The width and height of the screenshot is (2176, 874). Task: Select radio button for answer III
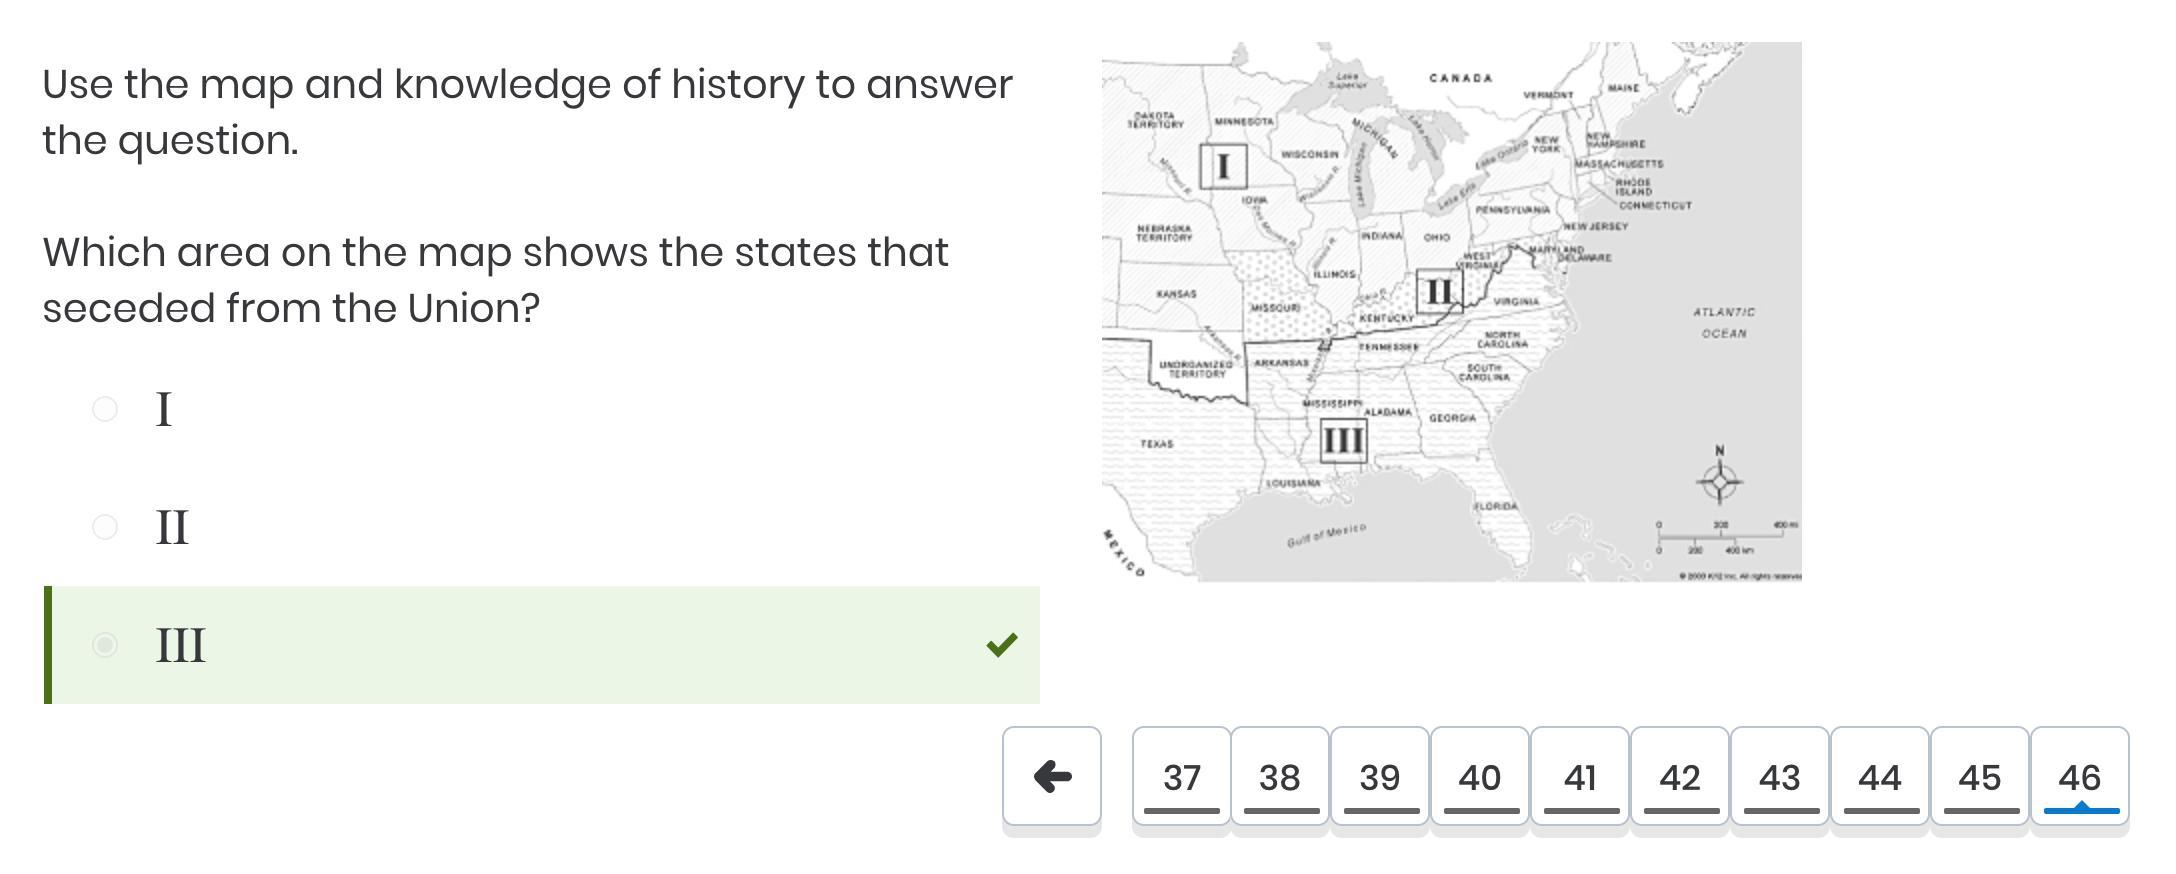coord(105,645)
